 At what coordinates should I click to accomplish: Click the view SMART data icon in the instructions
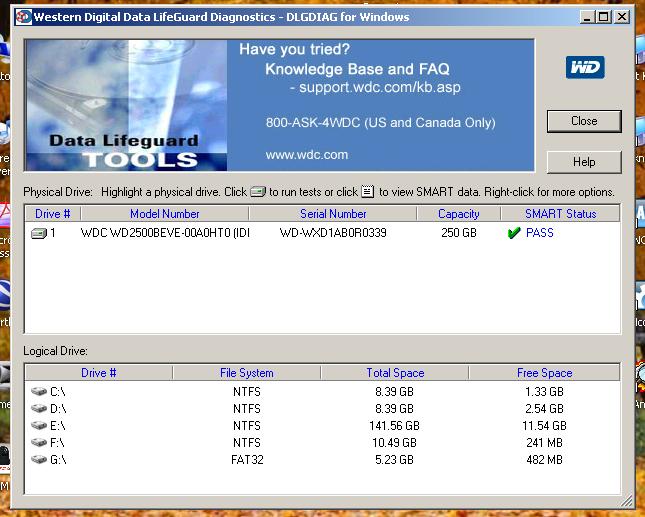pos(368,192)
